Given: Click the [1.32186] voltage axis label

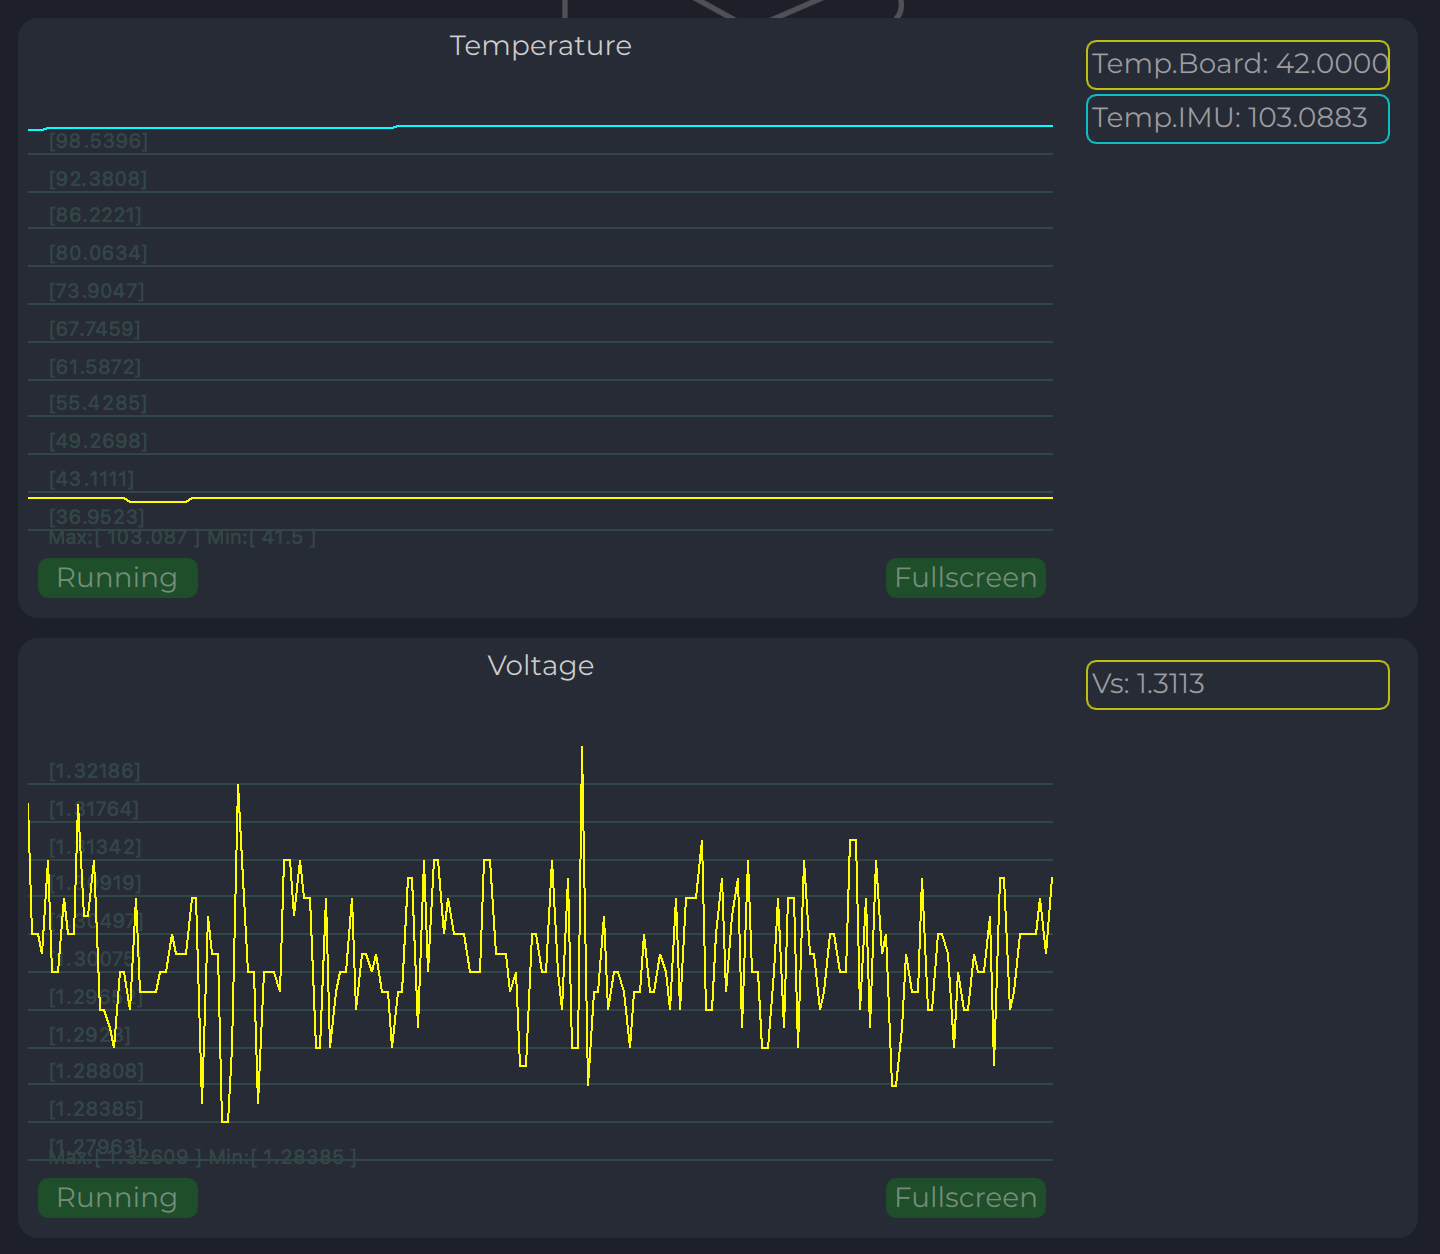Looking at the screenshot, I should [95, 771].
